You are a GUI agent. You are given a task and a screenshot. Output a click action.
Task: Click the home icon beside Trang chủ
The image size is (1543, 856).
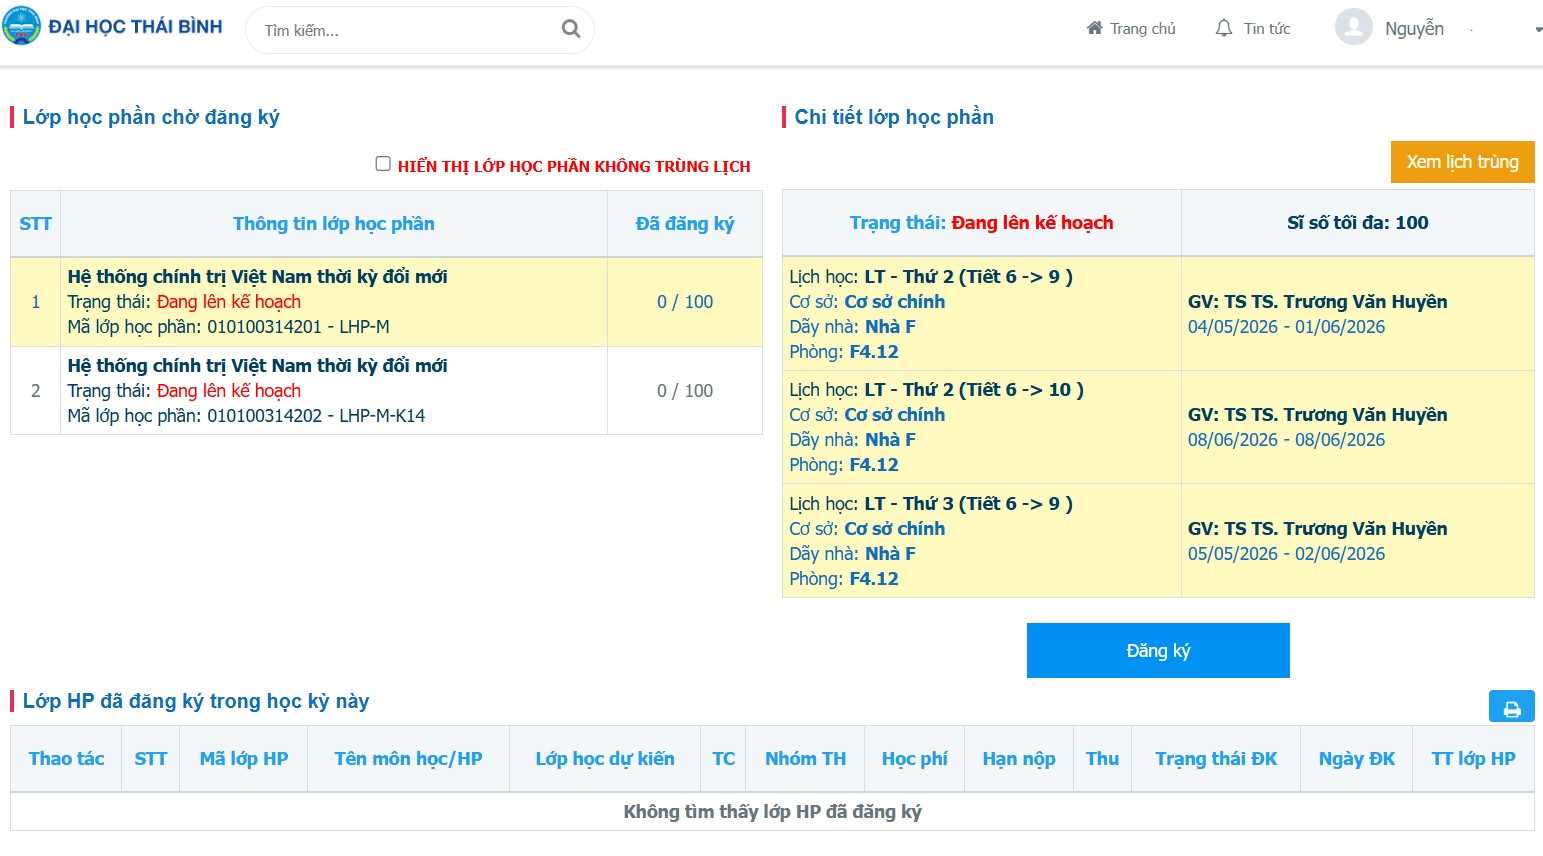[x=1094, y=28]
